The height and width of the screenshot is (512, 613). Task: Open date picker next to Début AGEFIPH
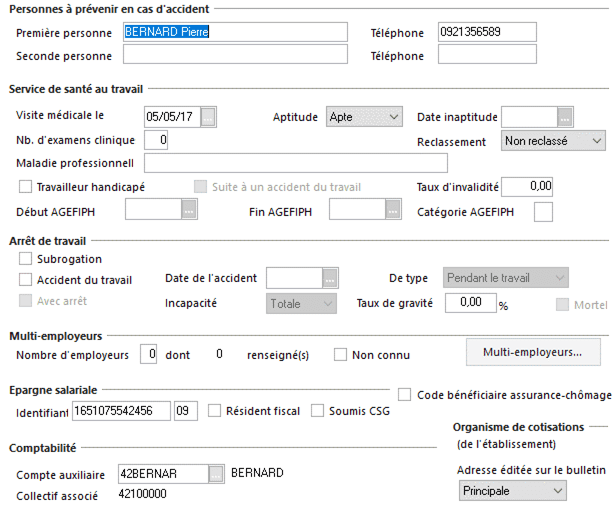189,209
